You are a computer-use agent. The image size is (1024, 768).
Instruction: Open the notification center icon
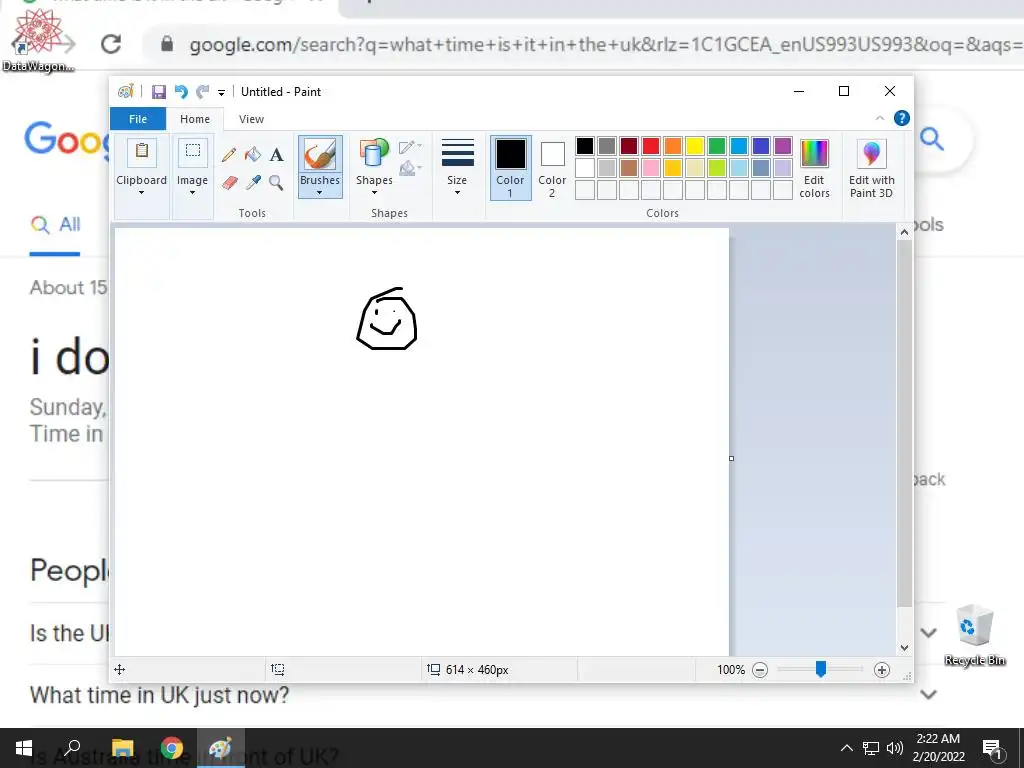(992, 748)
